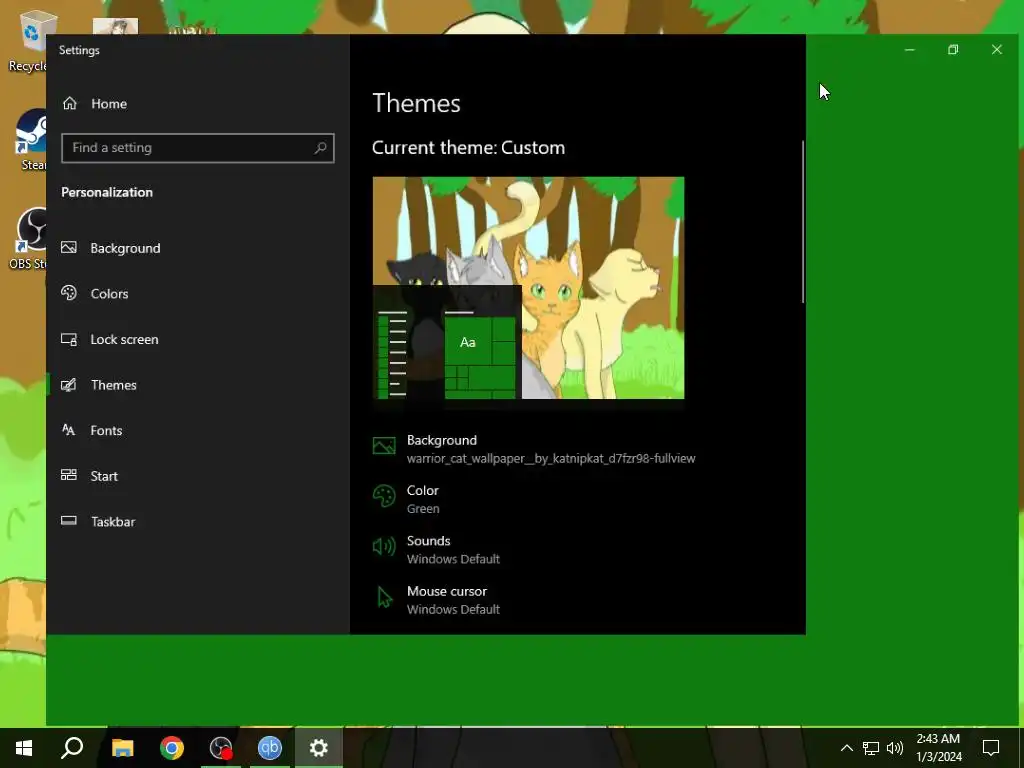Click the Colors palette icon in the sidebar
1024x768 pixels.
pyautogui.click(x=69, y=293)
